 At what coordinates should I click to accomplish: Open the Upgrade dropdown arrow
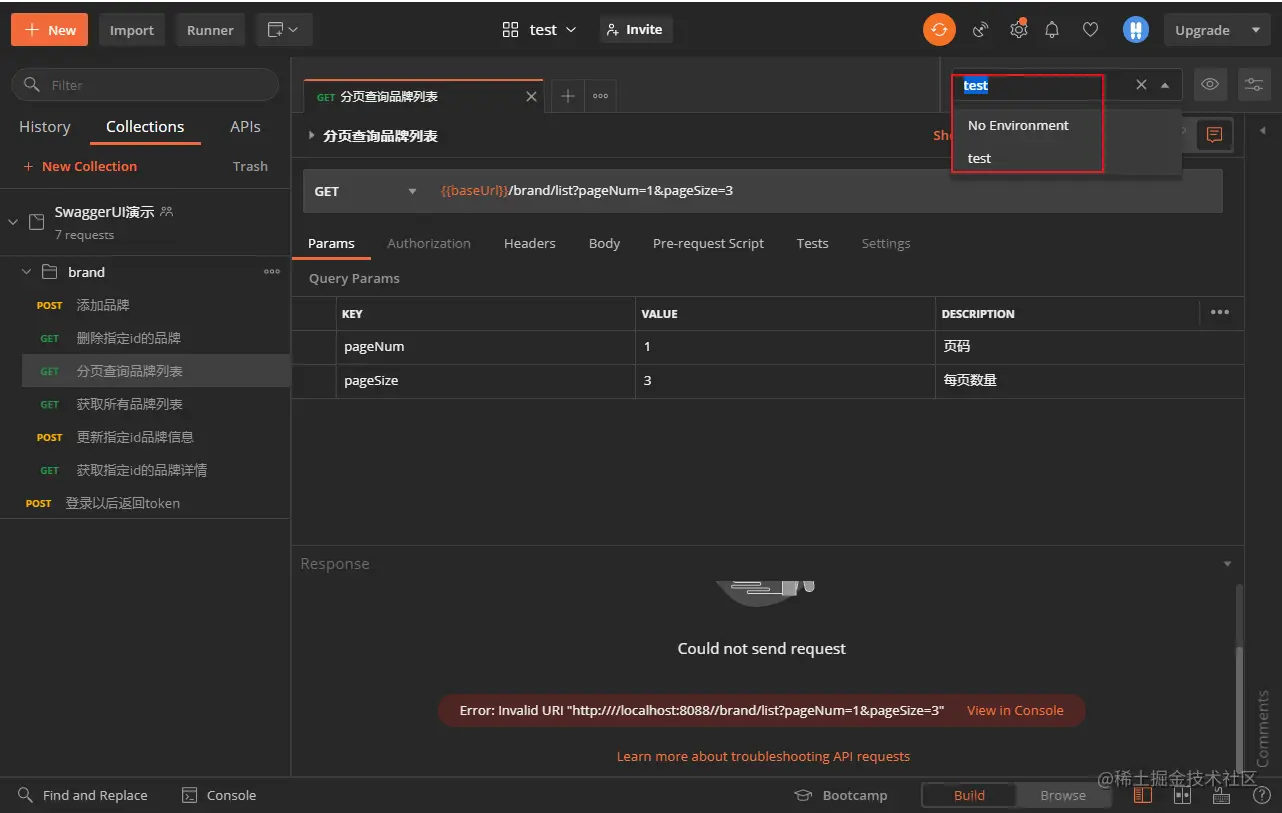point(1256,30)
